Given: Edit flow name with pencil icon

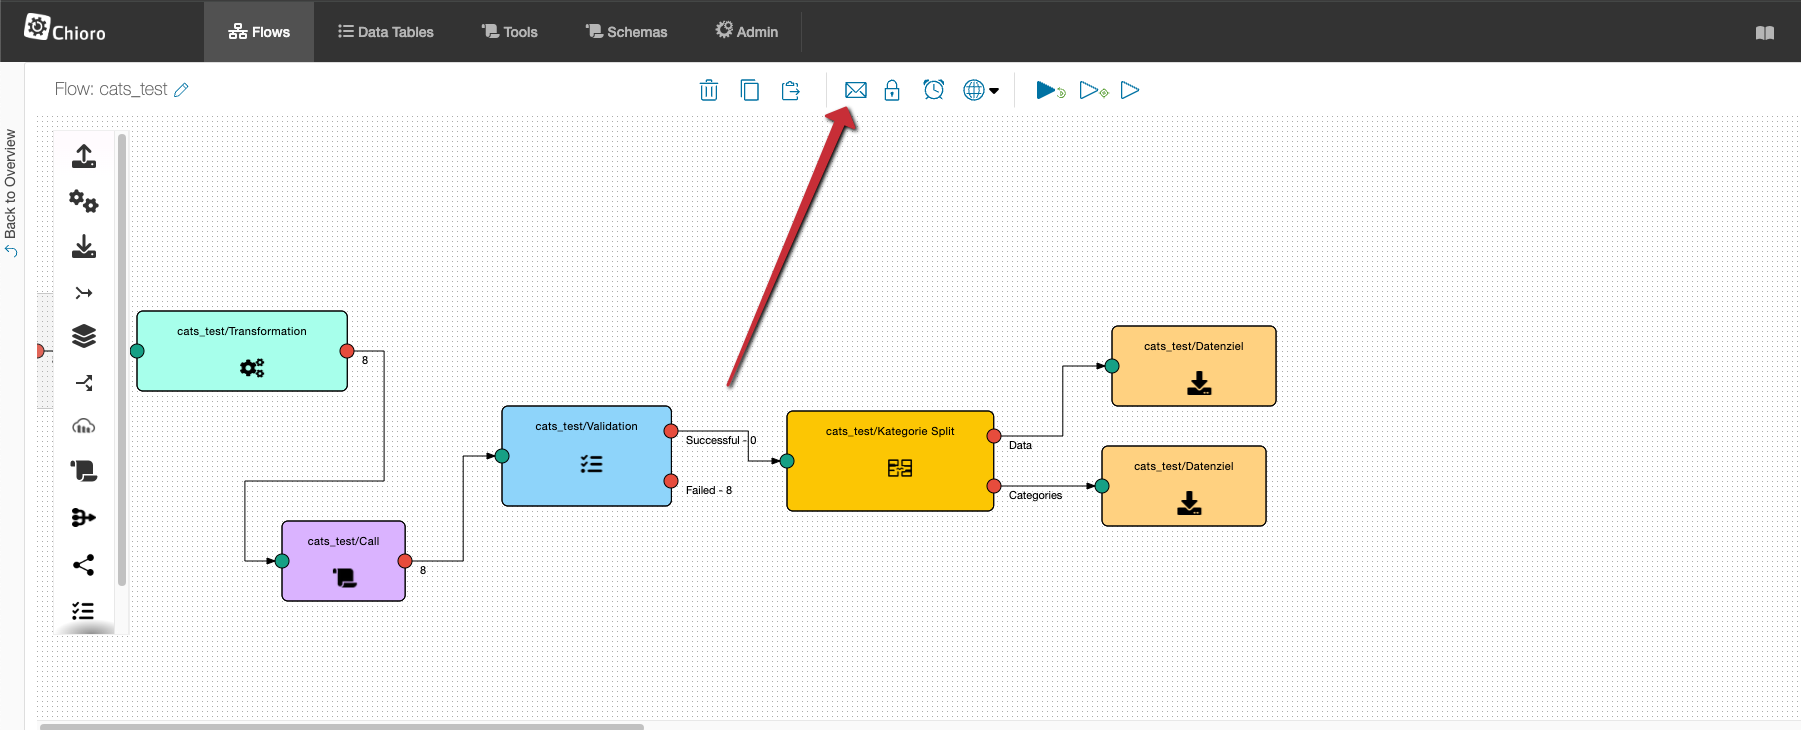Looking at the screenshot, I should click(181, 90).
